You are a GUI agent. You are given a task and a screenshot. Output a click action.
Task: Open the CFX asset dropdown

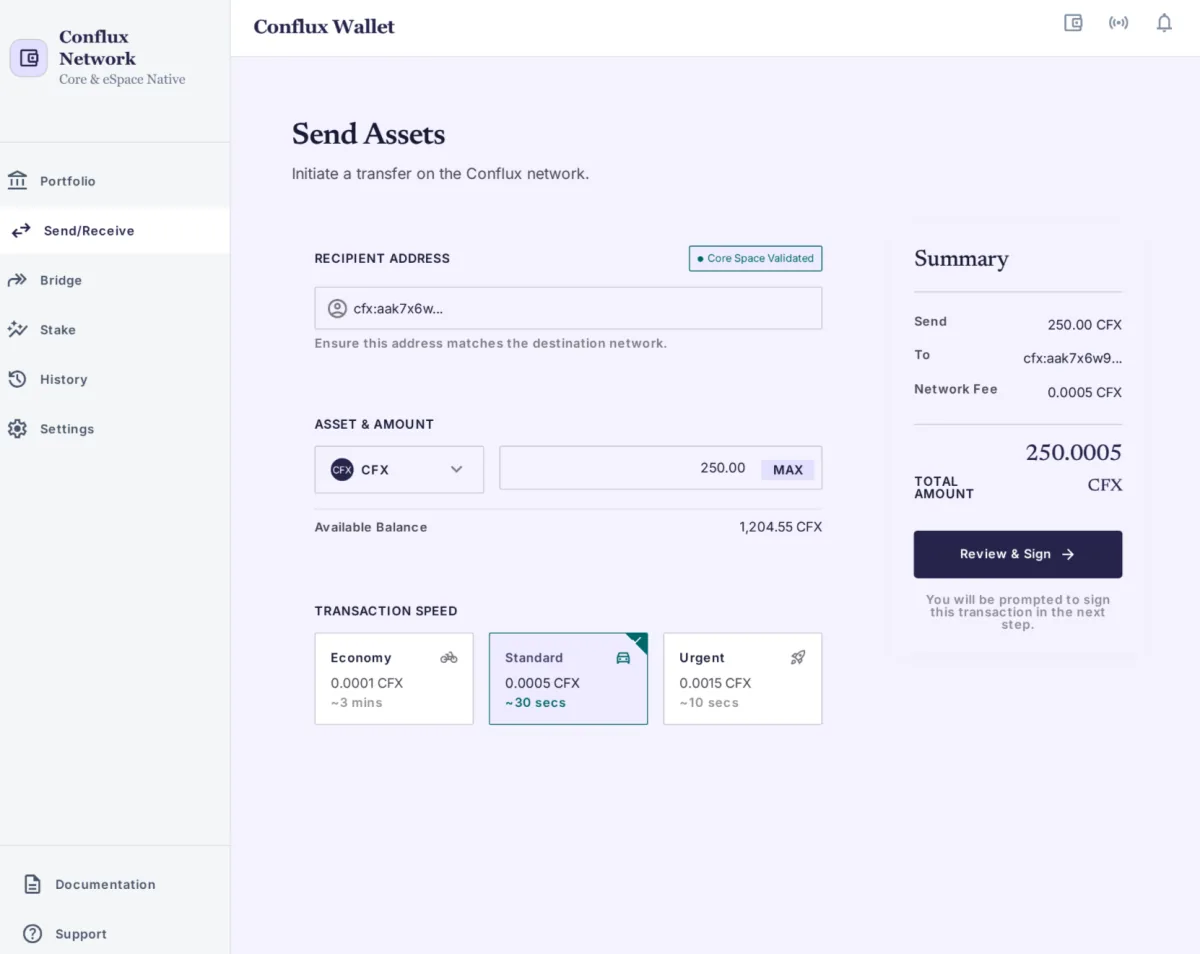[x=399, y=469]
